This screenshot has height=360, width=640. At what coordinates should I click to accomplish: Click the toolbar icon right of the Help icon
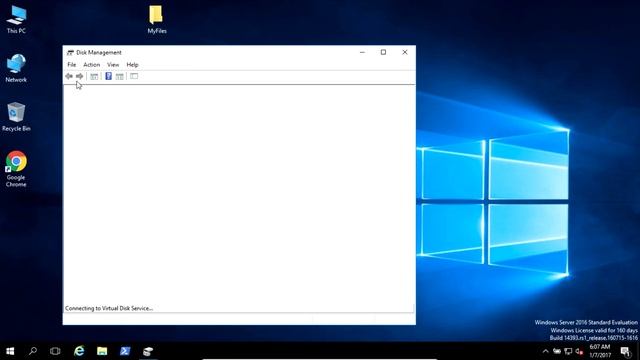click(x=120, y=76)
